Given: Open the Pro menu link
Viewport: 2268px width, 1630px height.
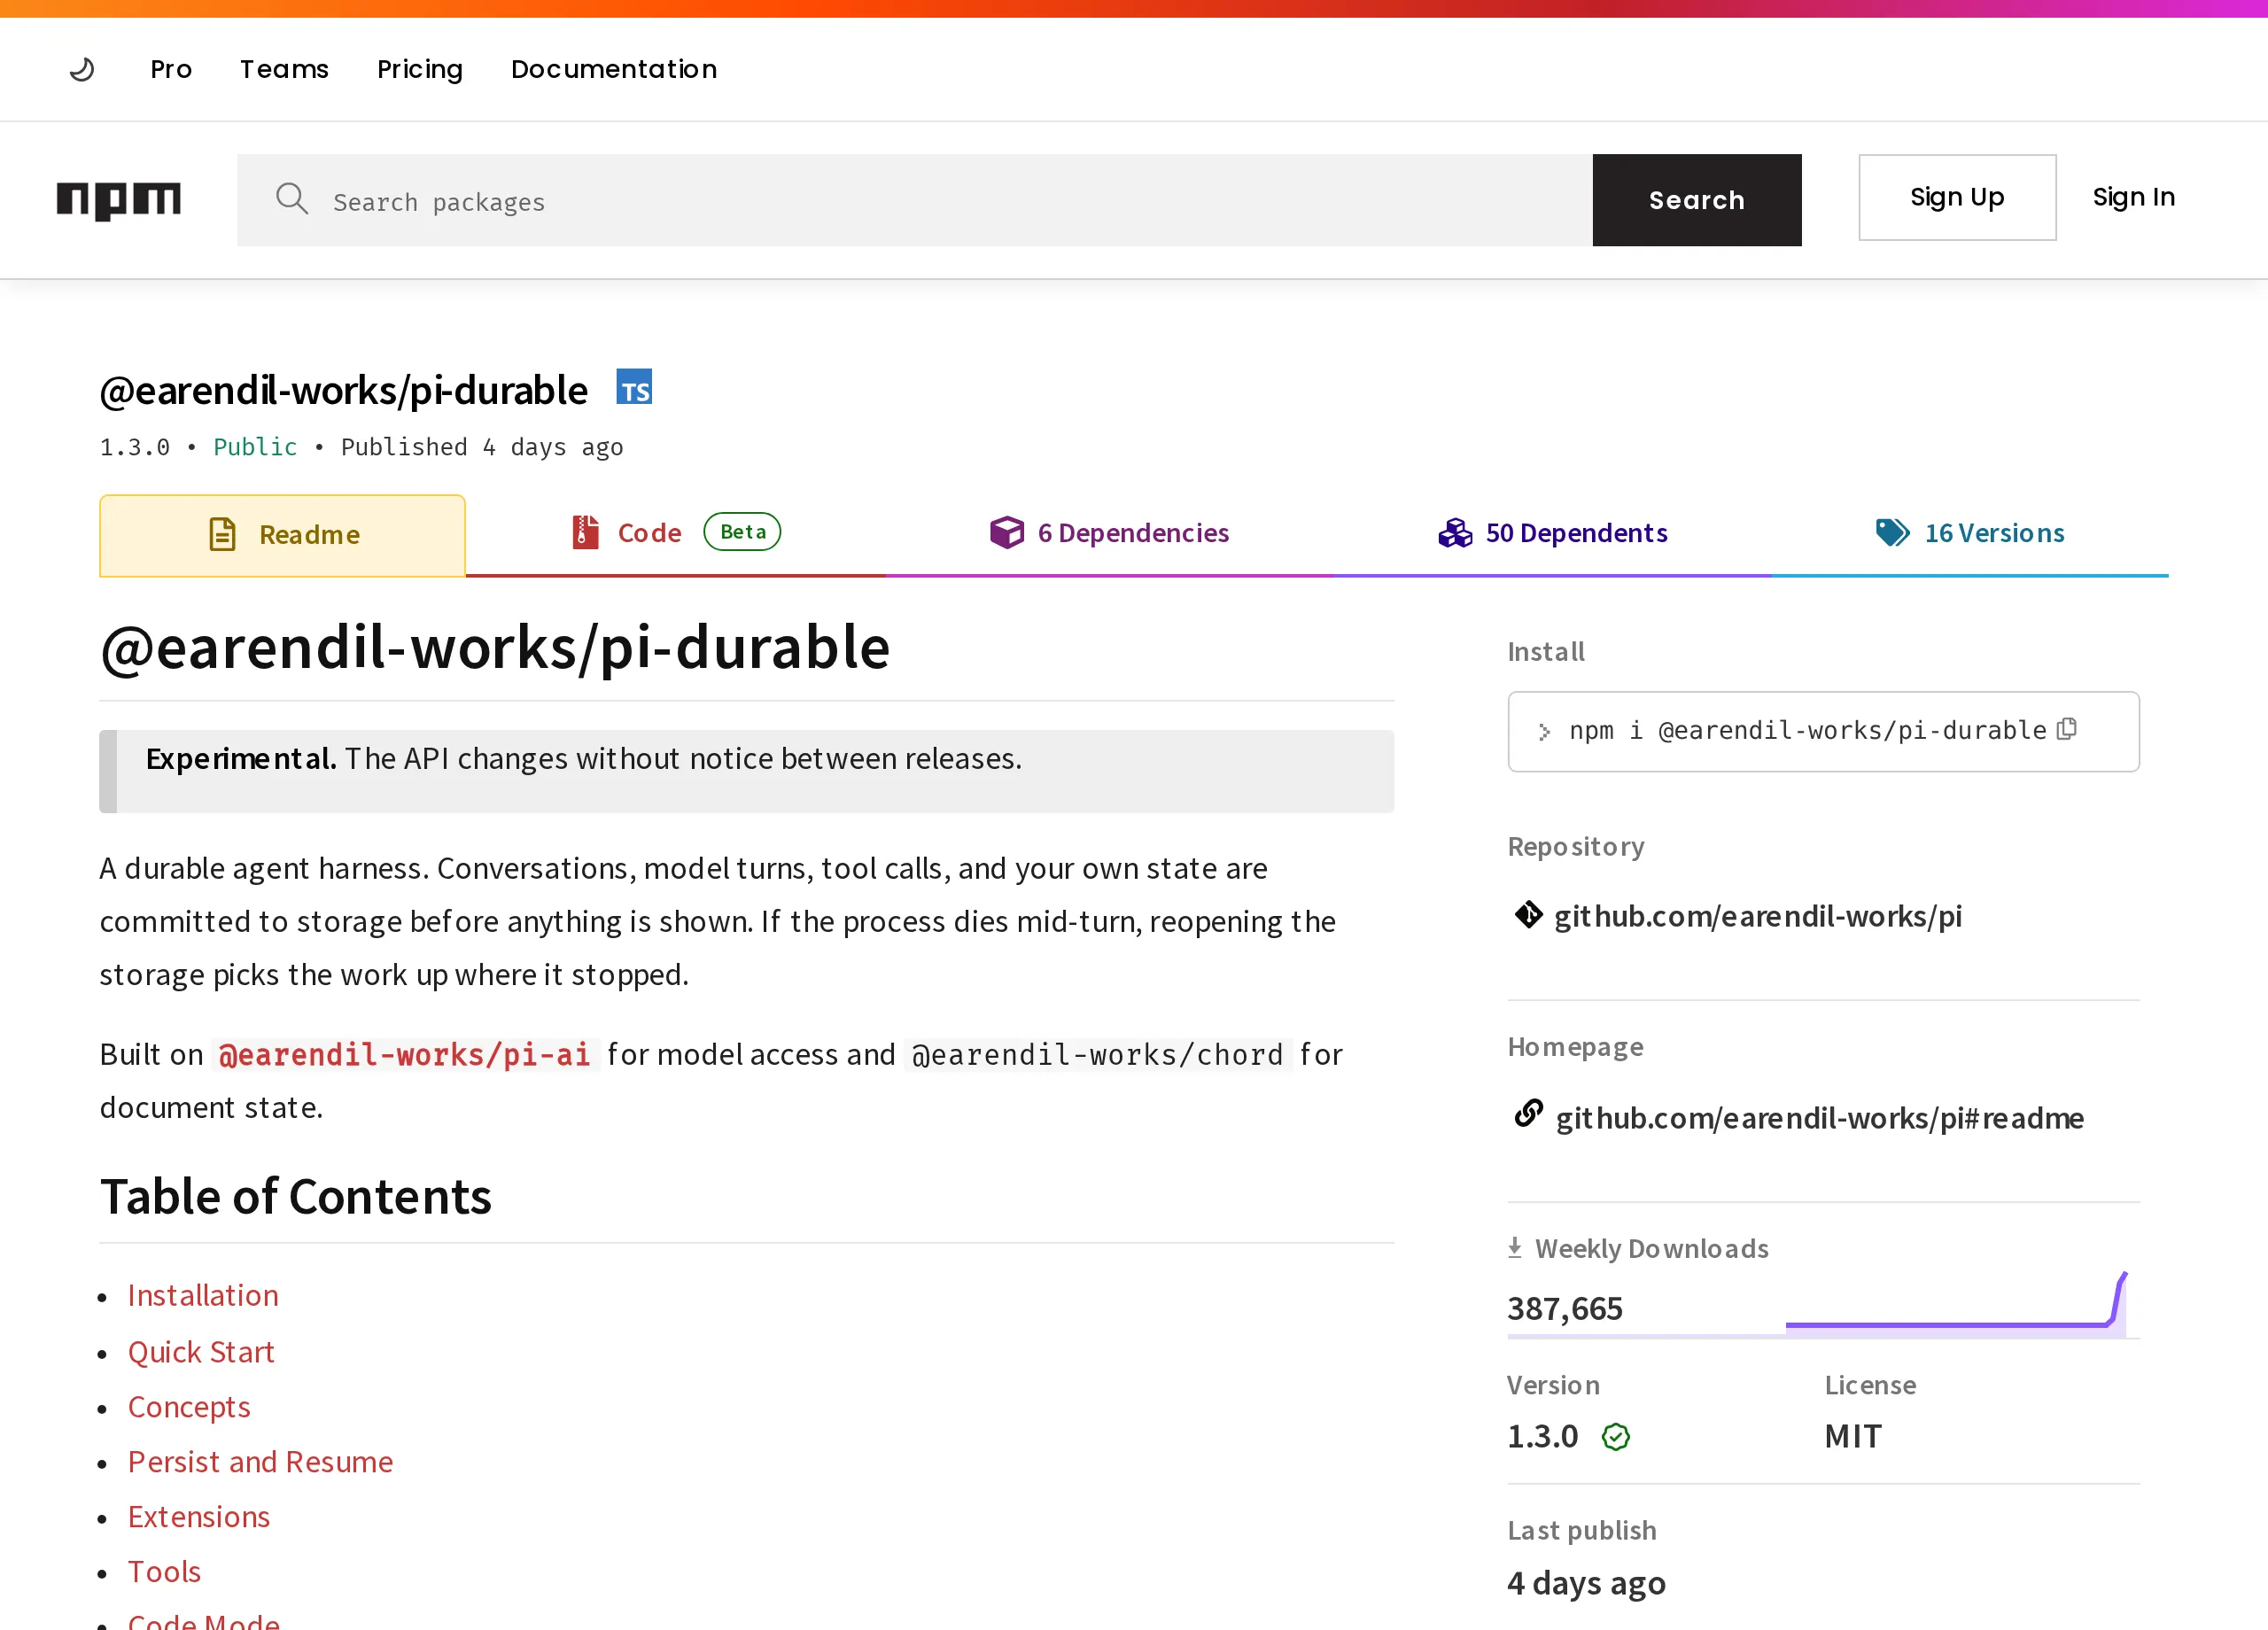Looking at the screenshot, I should pyautogui.click(x=171, y=69).
